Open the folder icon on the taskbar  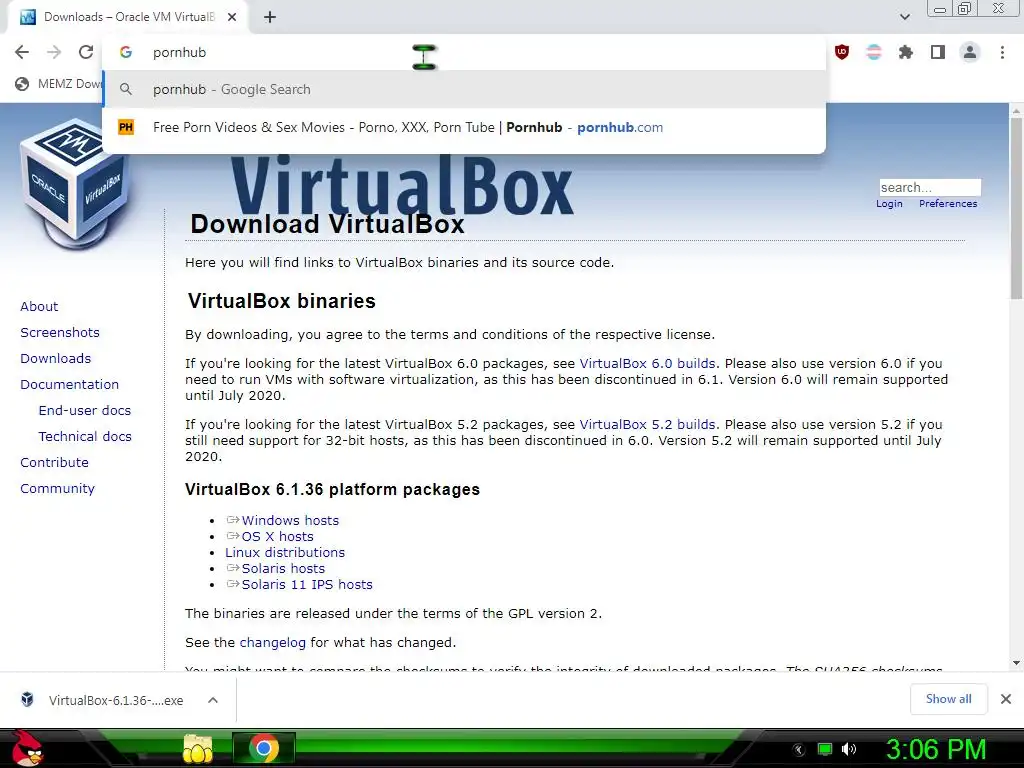tap(197, 748)
